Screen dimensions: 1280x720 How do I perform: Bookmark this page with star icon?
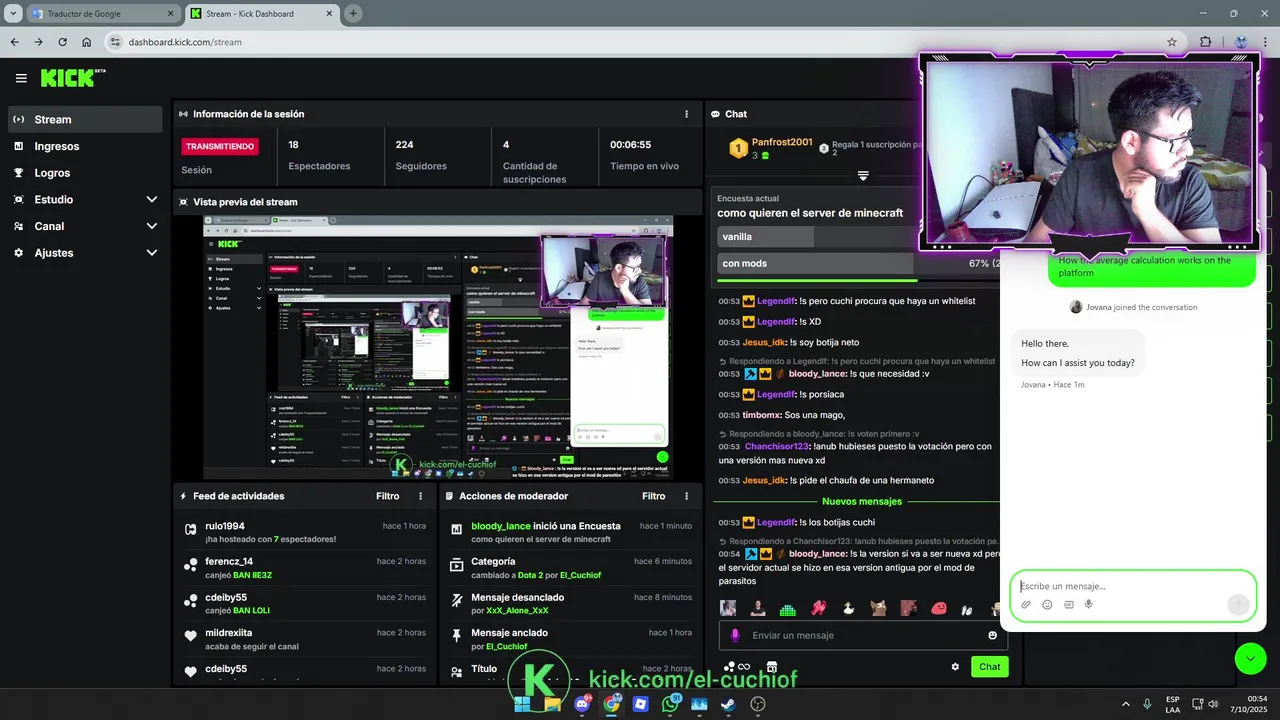point(1172,42)
